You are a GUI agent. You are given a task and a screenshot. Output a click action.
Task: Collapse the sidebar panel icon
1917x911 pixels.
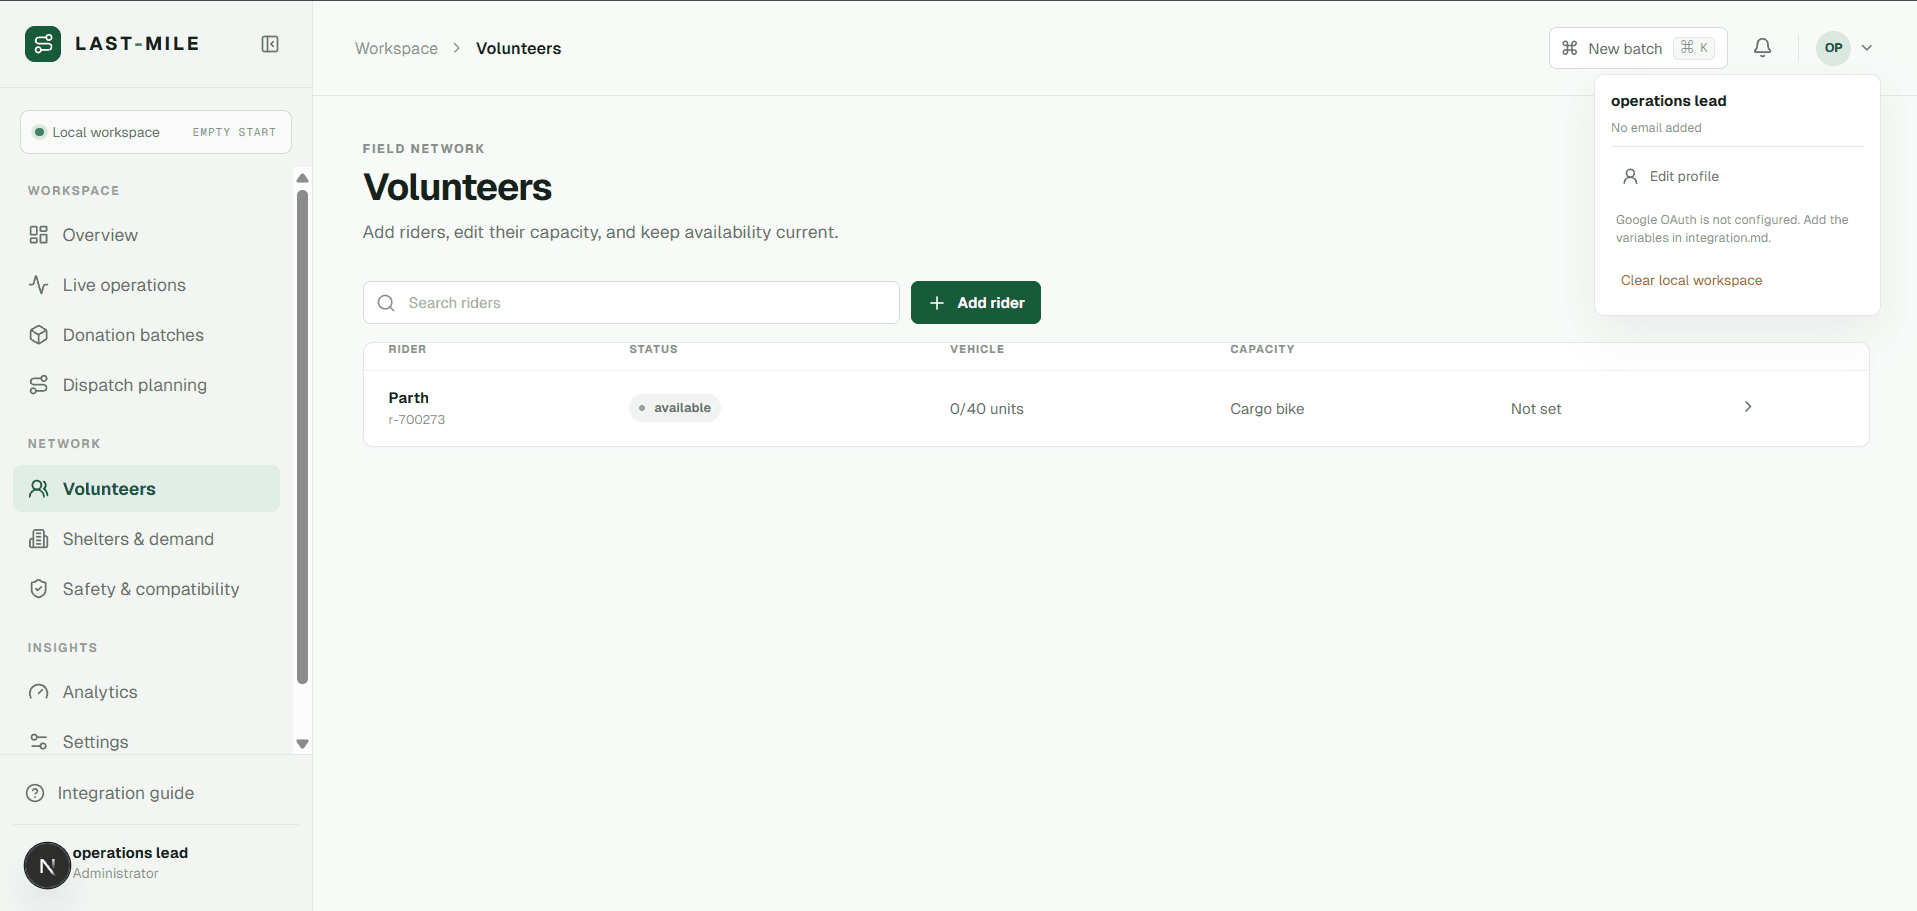[270, 44]
